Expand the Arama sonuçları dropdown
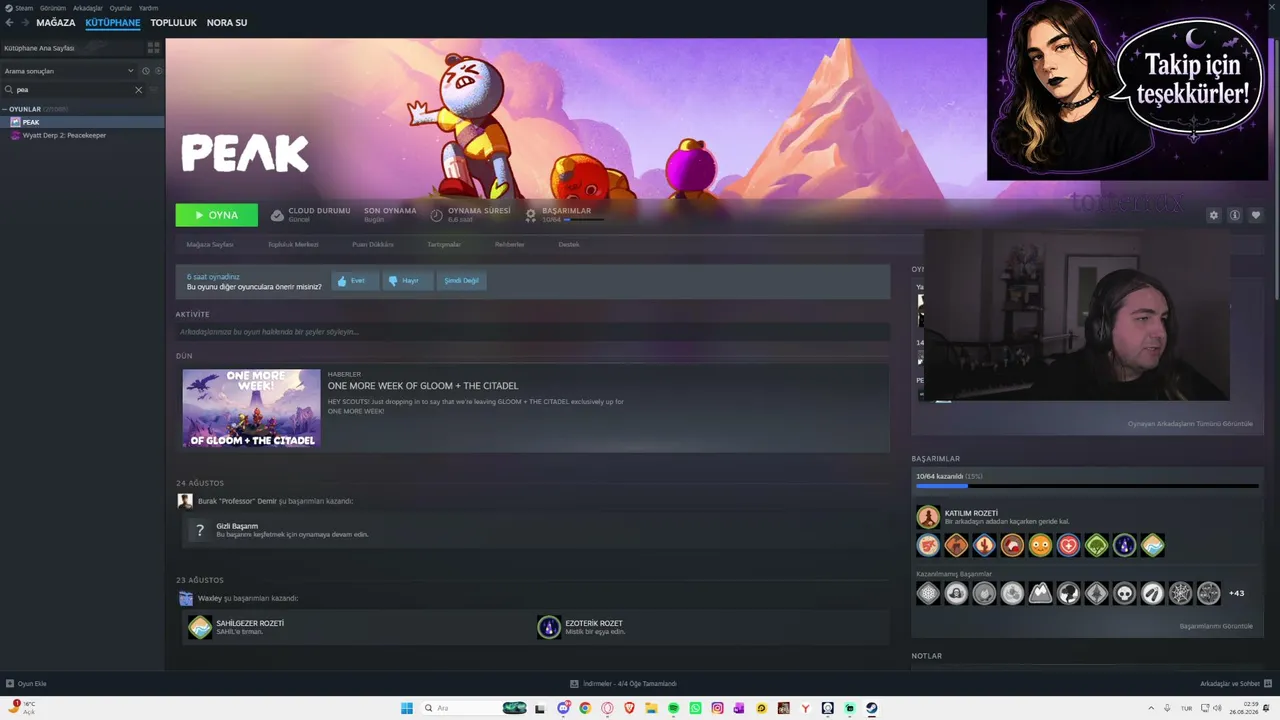Image resolution: width=1280 pixels, height=720 pixels. pyautogui.click(x=69, y=71)
